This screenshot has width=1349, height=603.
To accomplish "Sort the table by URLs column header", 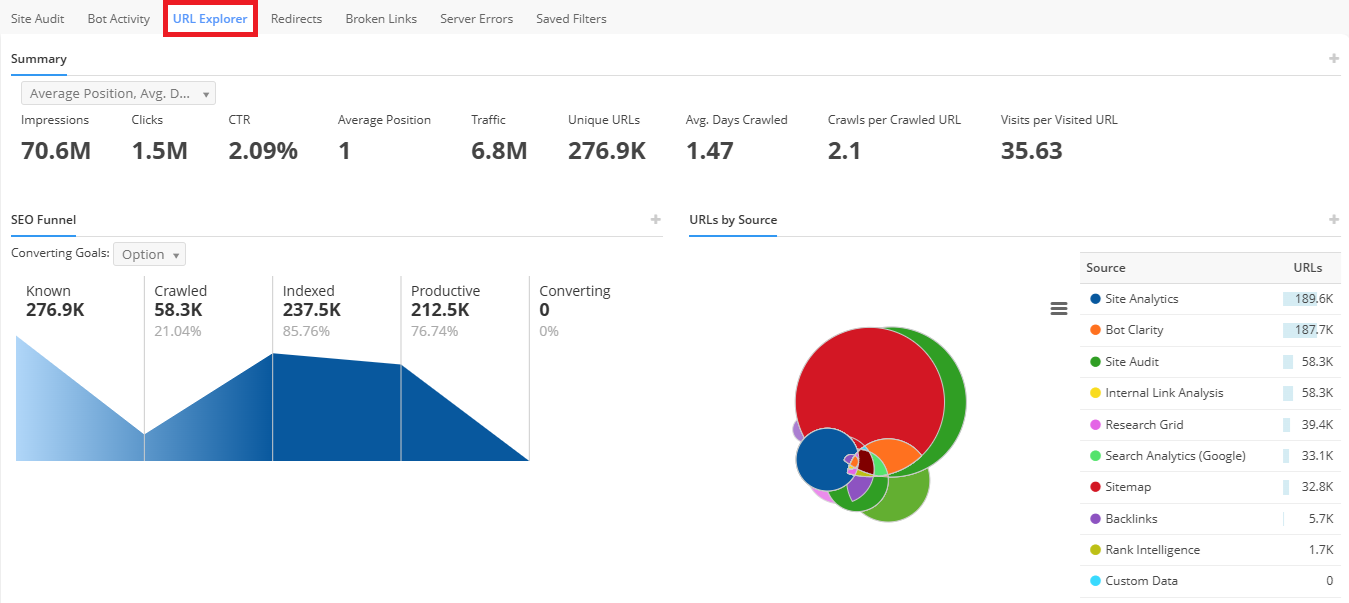I will tap(1307, 268).
